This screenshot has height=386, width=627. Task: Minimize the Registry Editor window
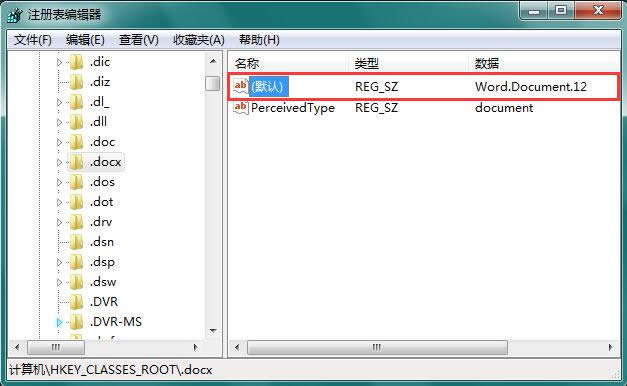pos(534,11)
